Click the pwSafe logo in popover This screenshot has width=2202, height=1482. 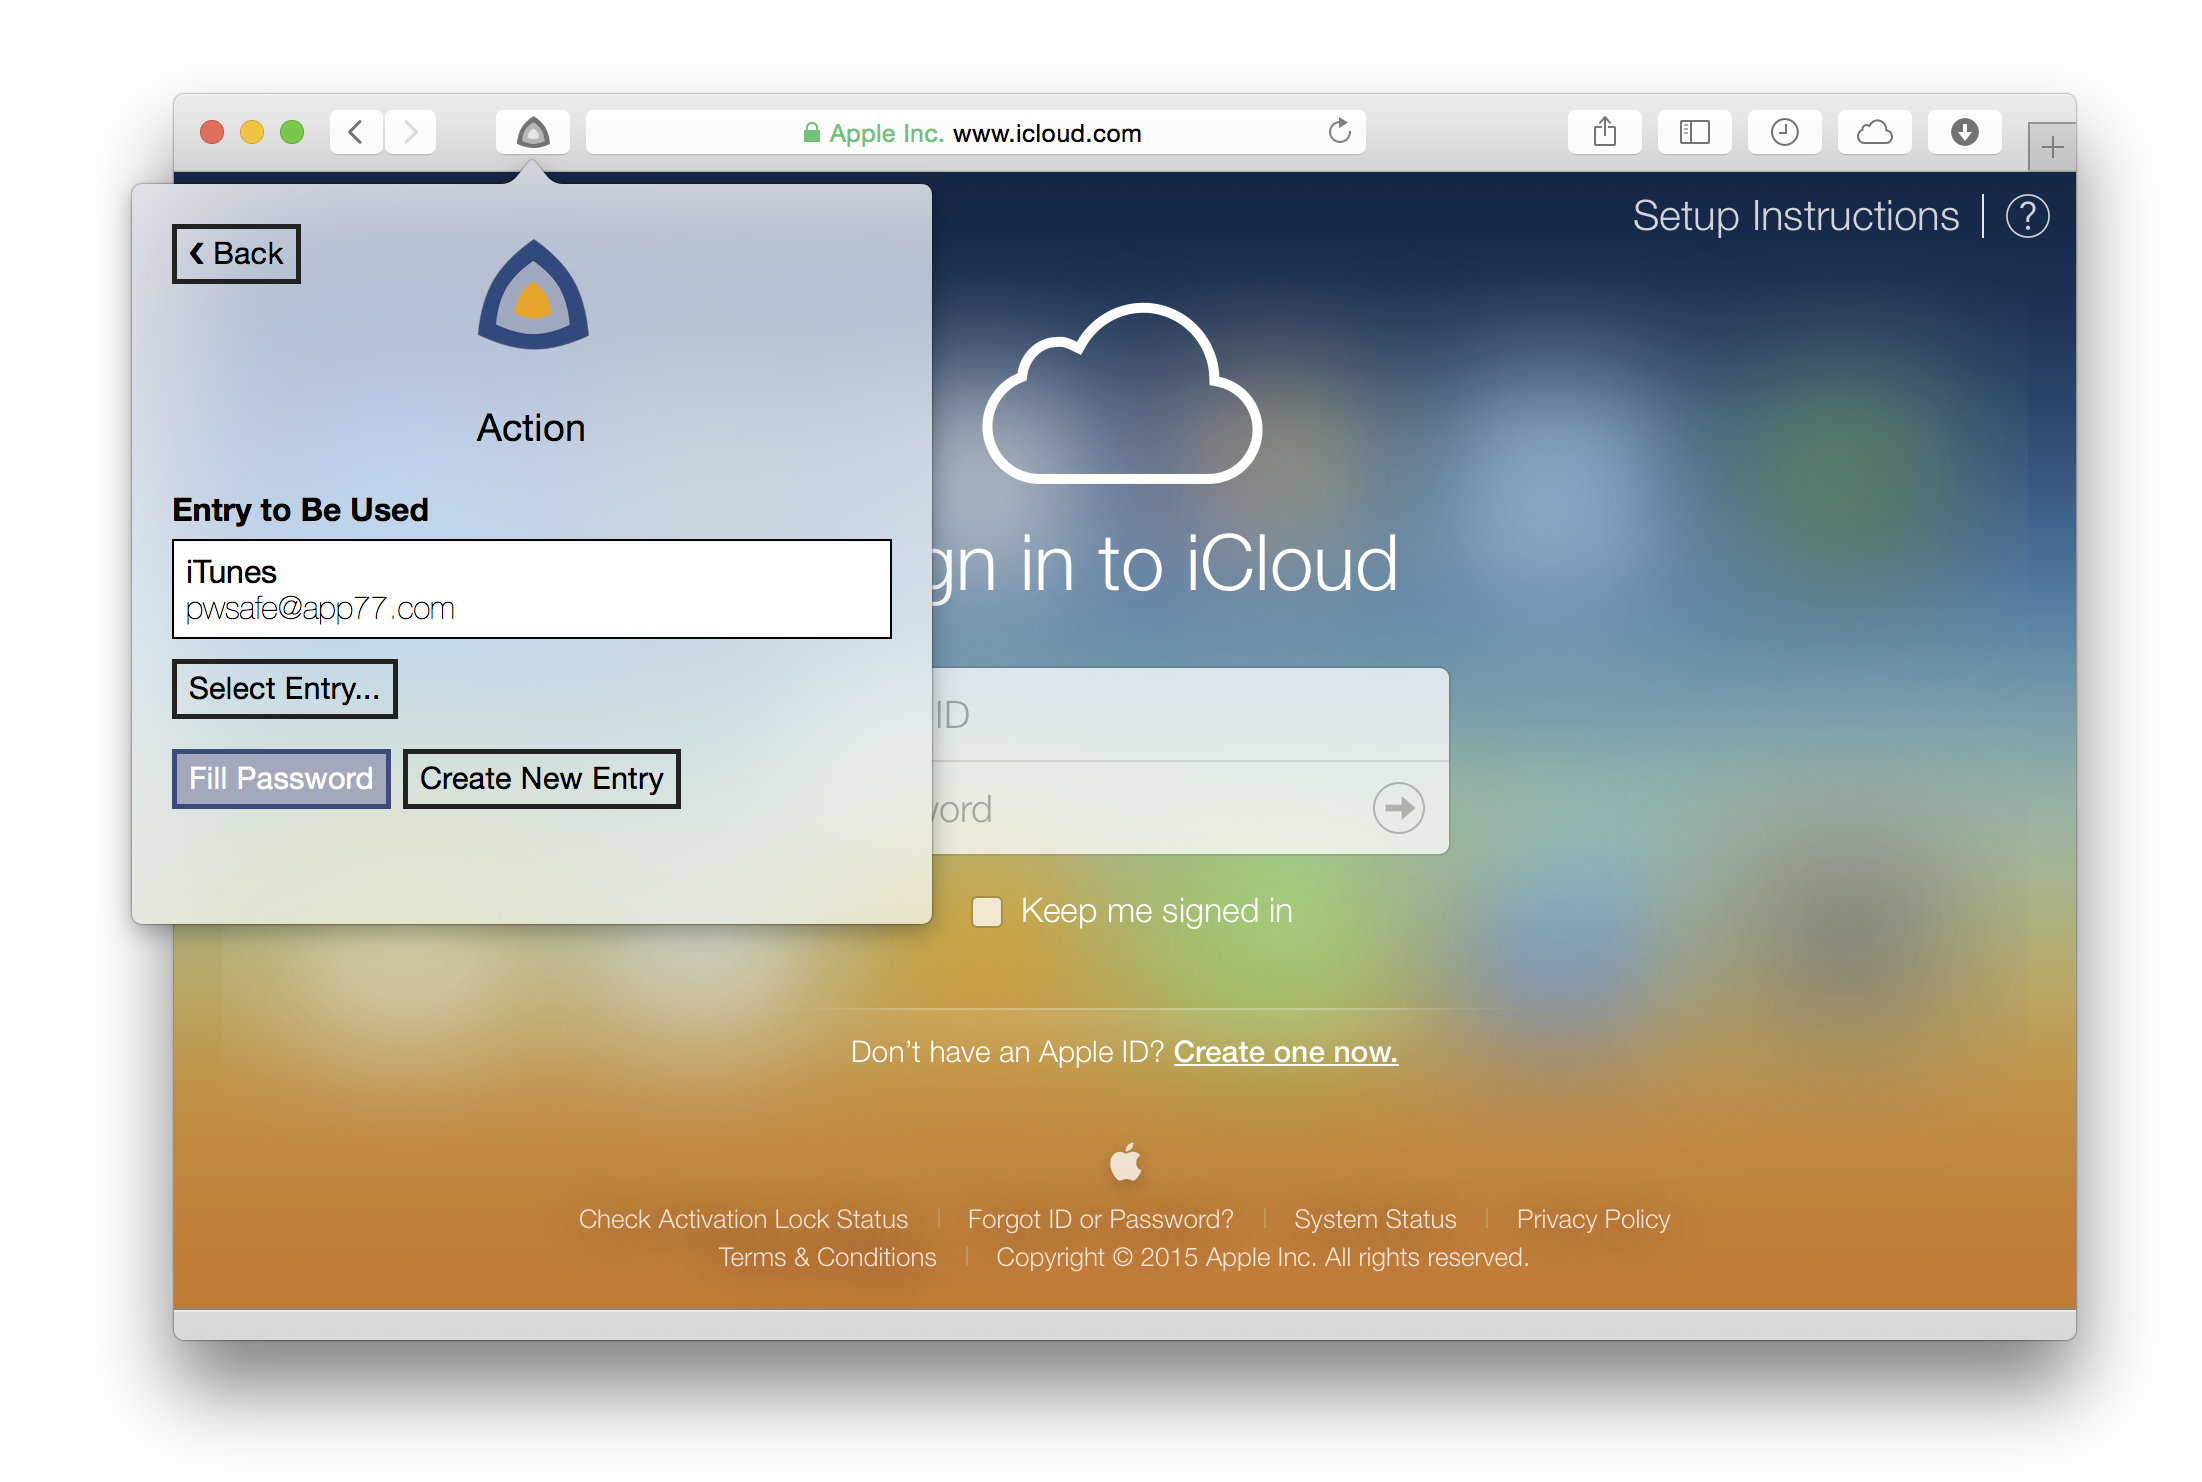point(533,295)
